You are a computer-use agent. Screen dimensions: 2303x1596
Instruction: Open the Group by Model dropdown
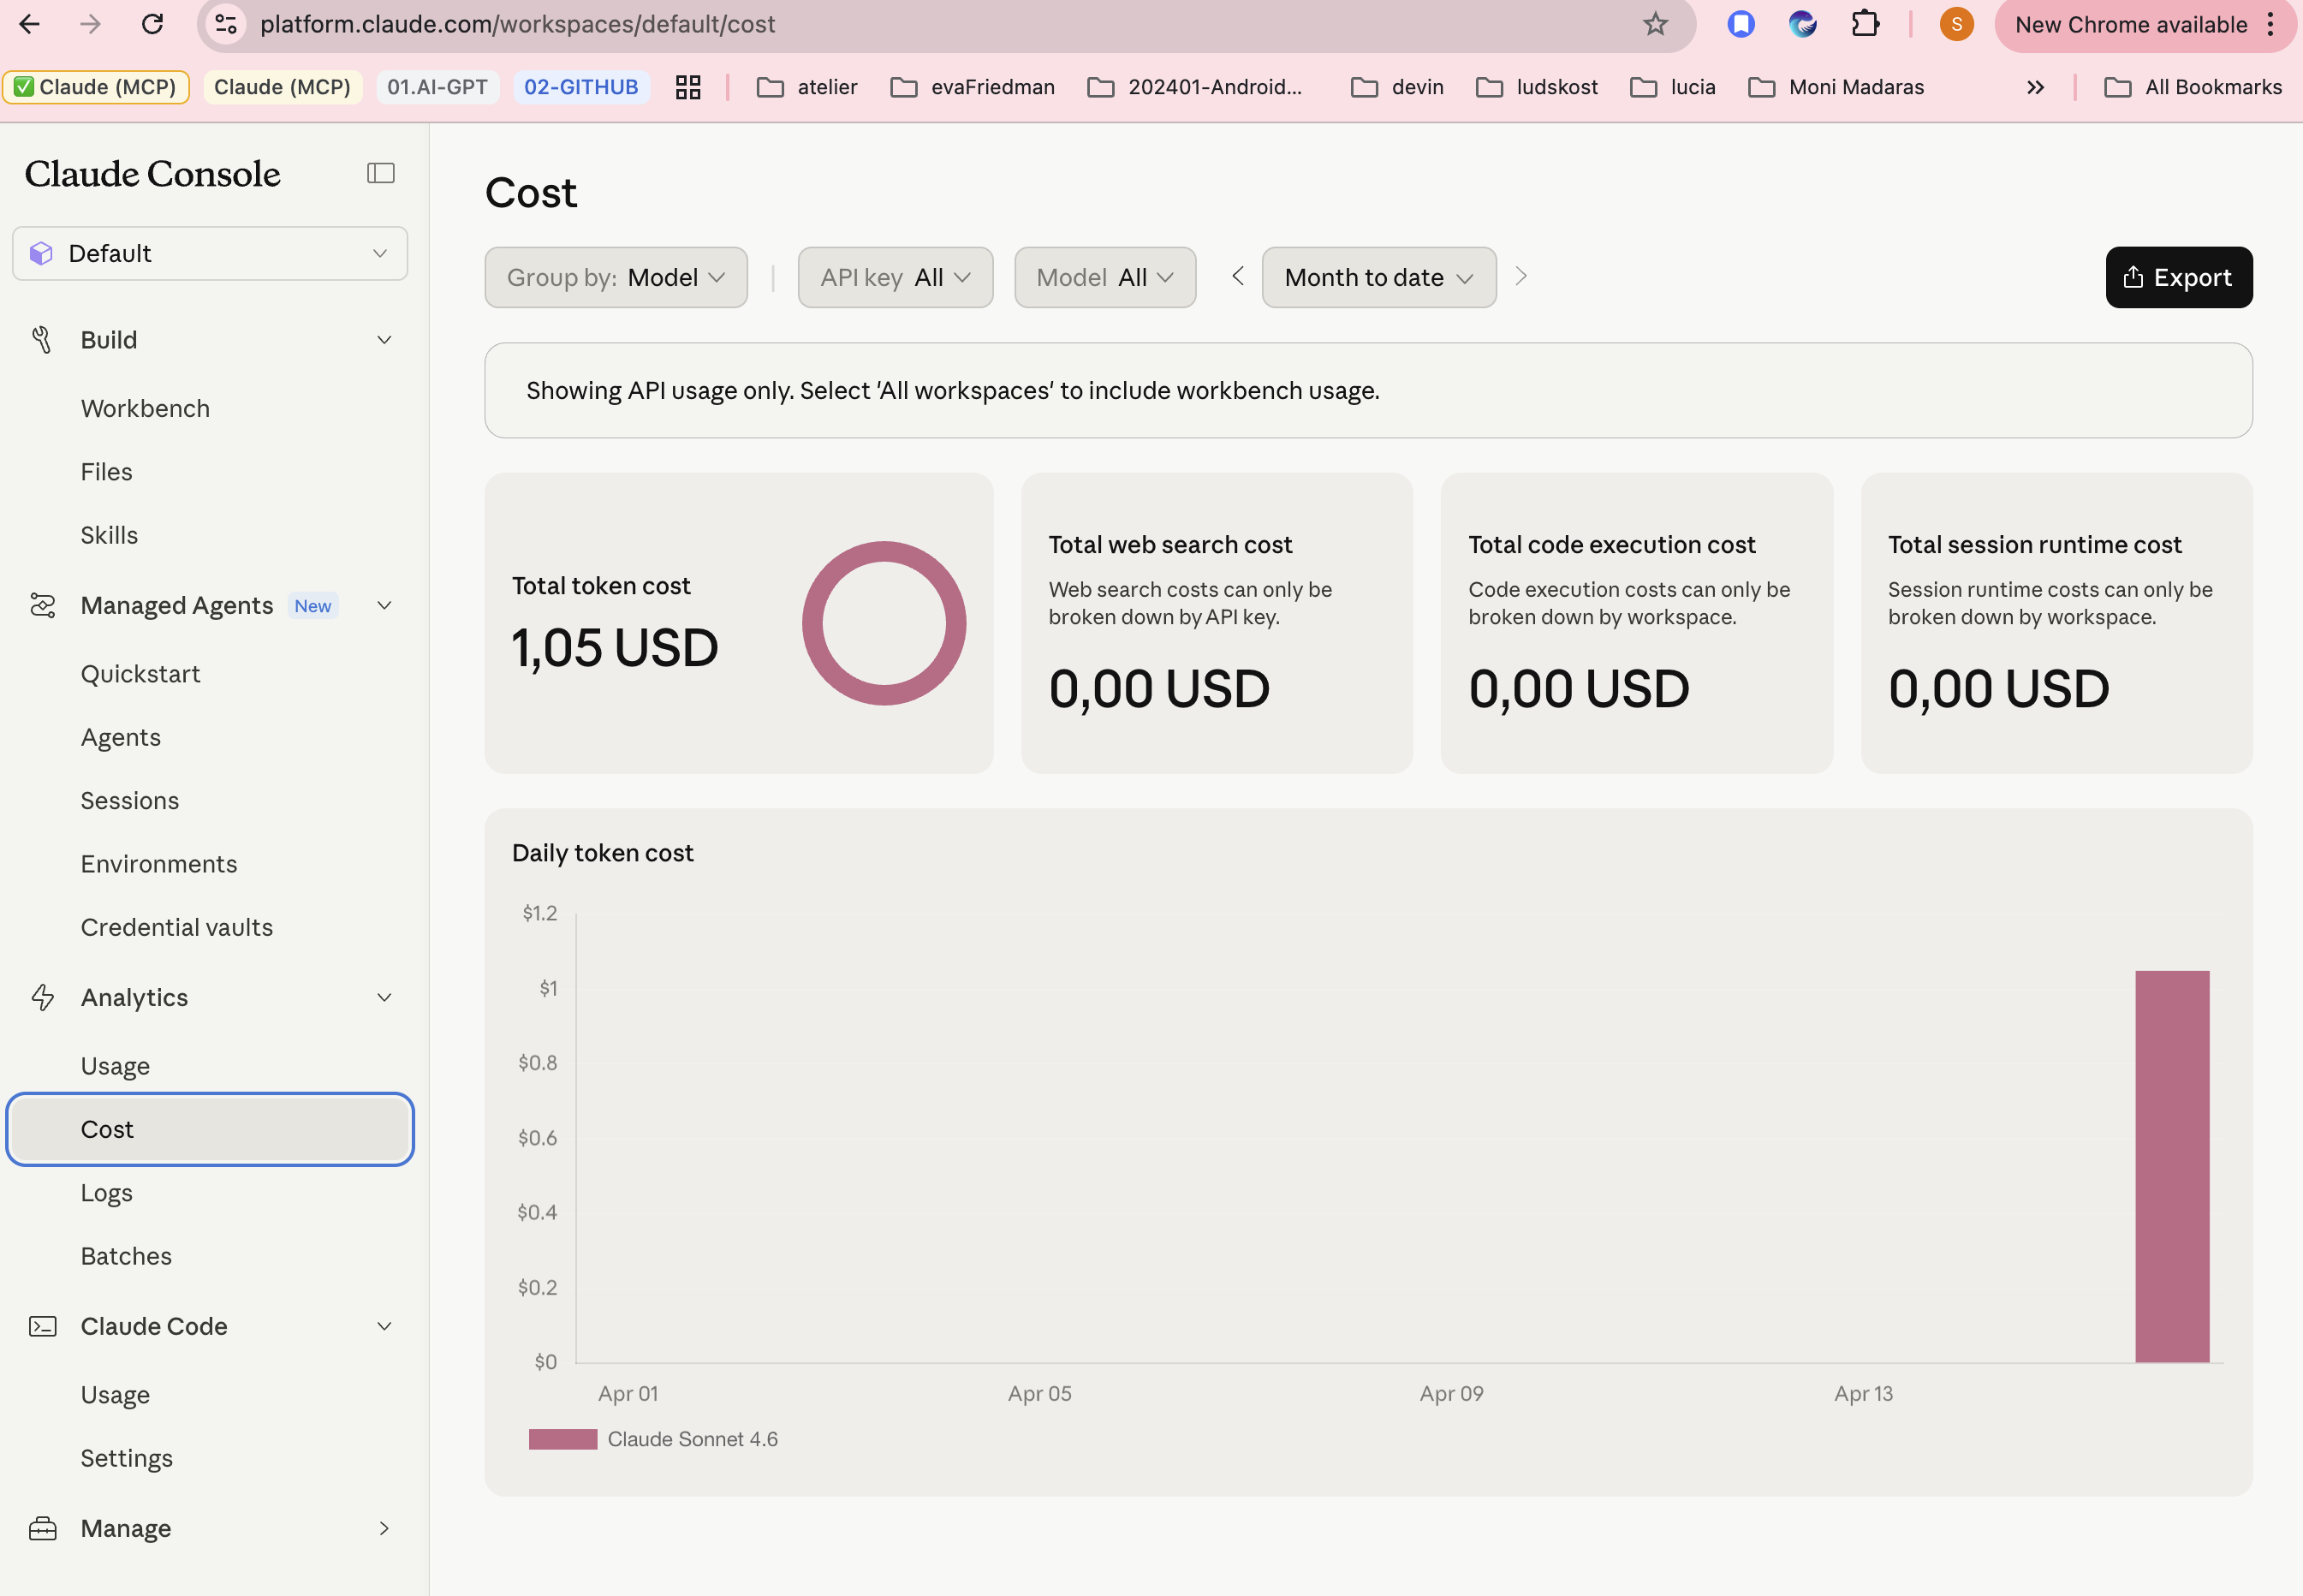(x=616, y=278)
